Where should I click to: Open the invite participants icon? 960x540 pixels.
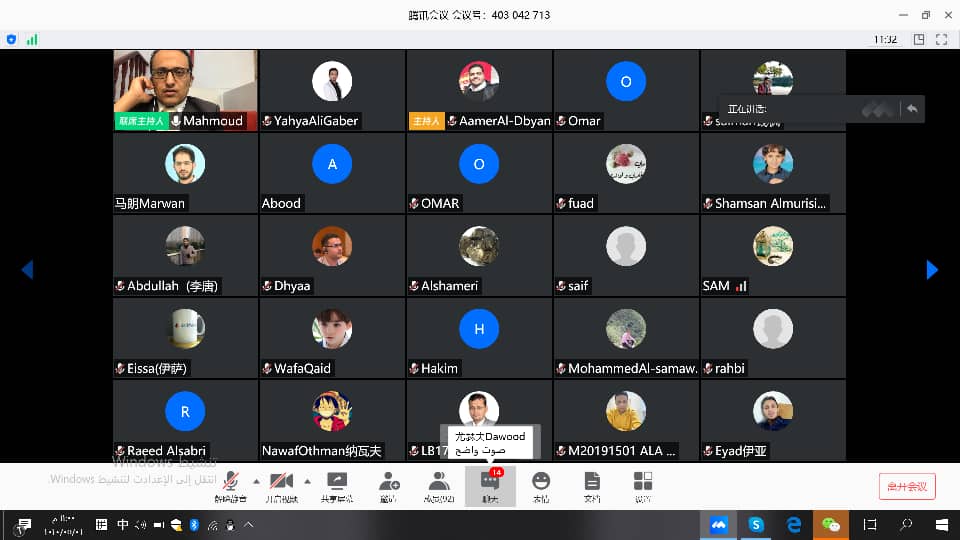coord(389,485)
